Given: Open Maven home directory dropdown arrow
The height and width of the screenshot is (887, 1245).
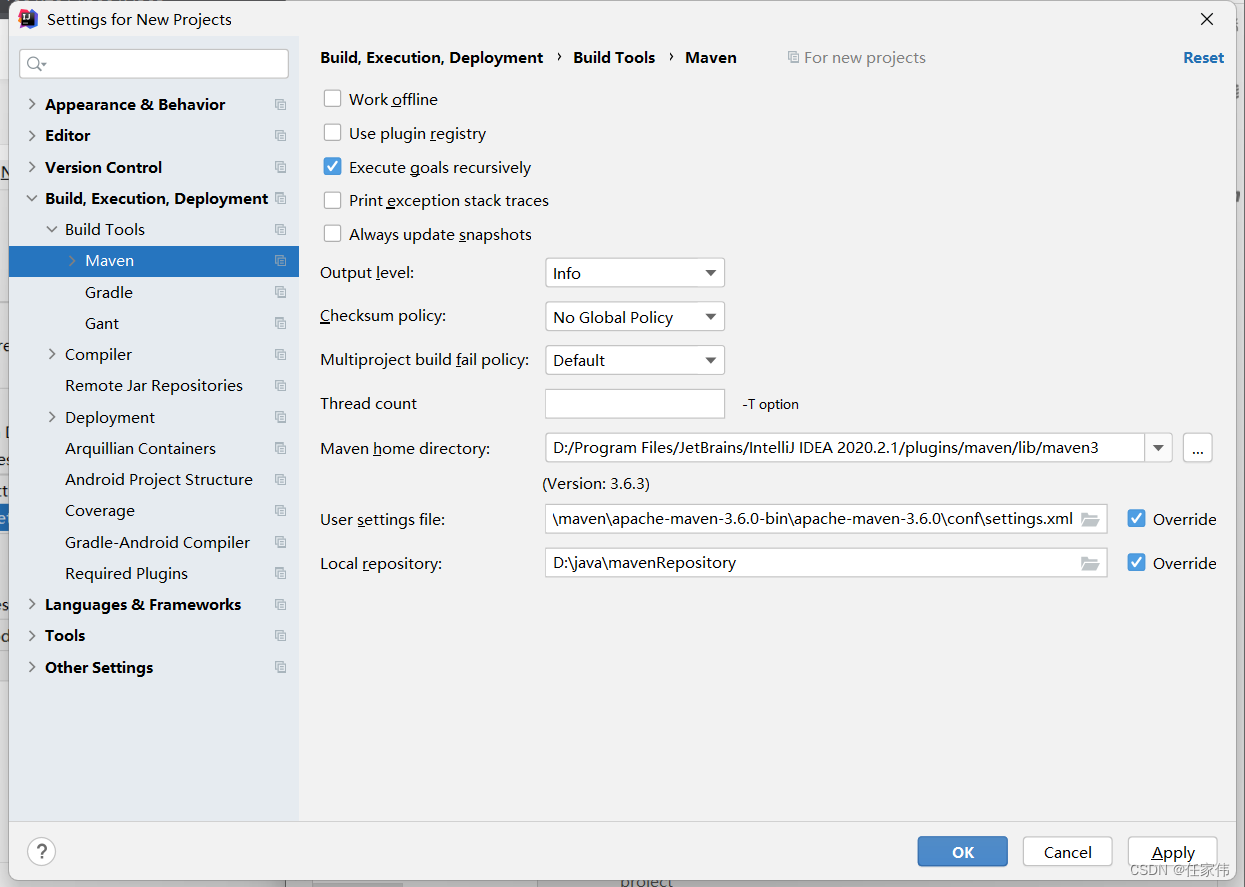Looking at the screenshot, I should tap(1158, 448).
